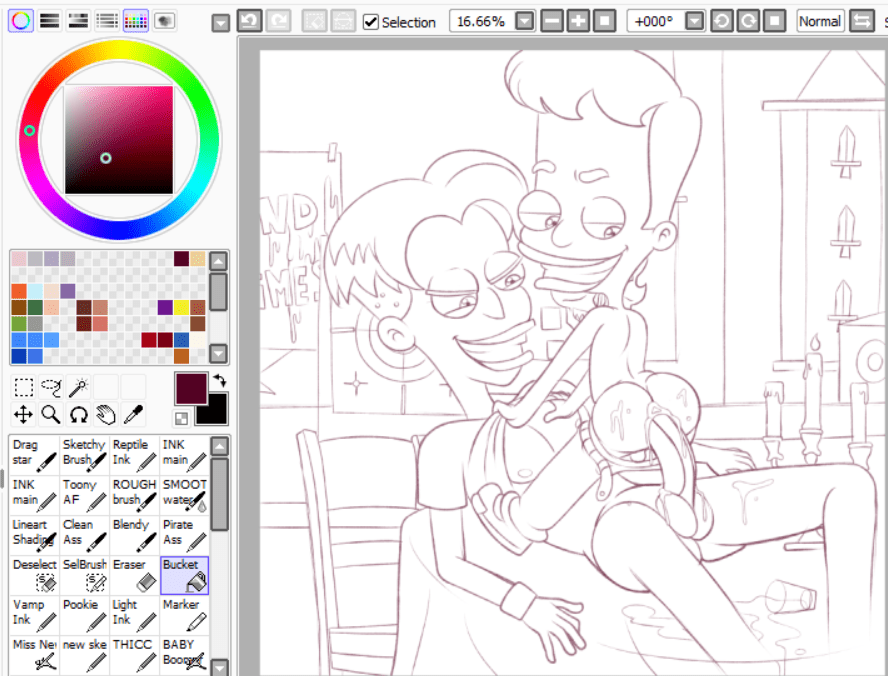This screenshot has height=676, width=888.
Task: Toggle the color wheel panel view
Action: 20,20
